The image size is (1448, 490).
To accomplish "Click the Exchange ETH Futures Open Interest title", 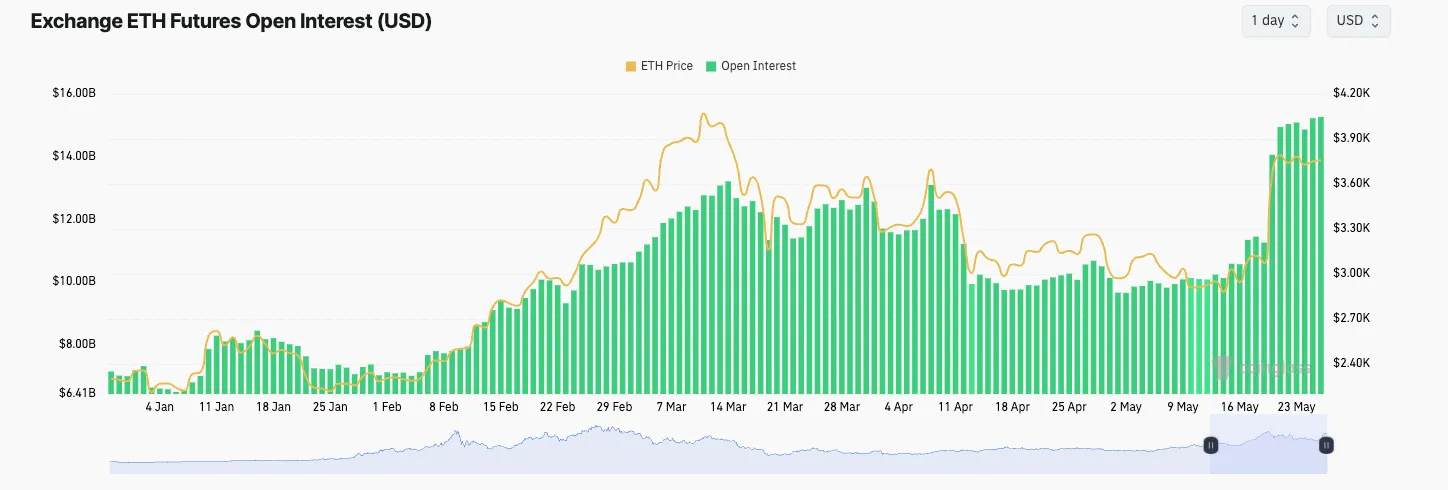I will coord(231,21).
